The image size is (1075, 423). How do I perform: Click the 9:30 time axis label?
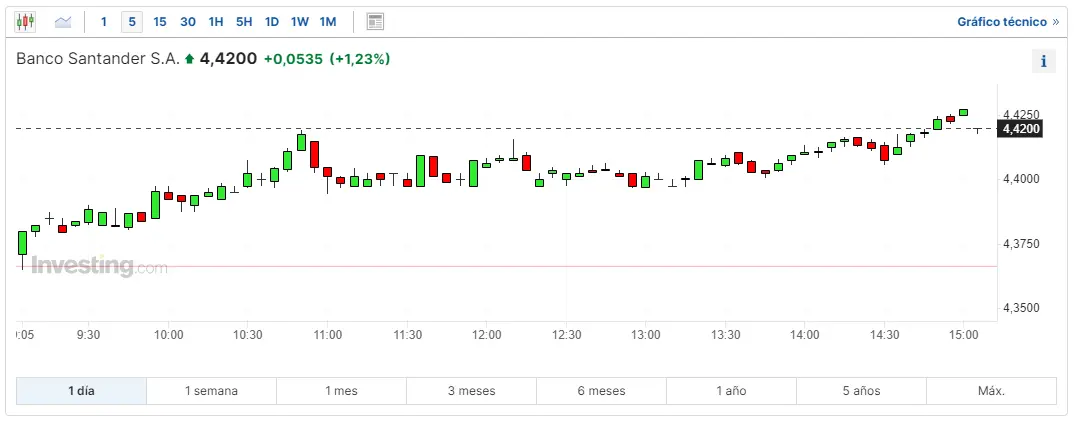(x=88, y=335)
